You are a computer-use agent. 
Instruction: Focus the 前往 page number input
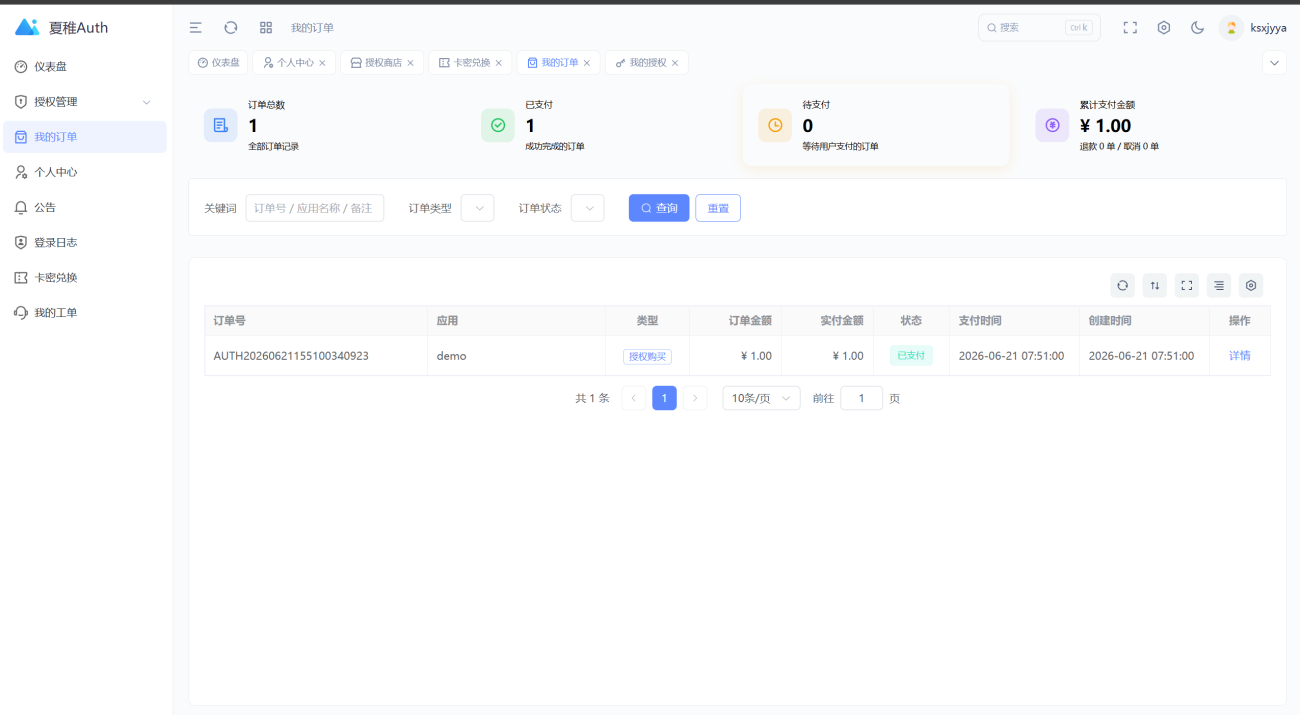pos(861,398)
